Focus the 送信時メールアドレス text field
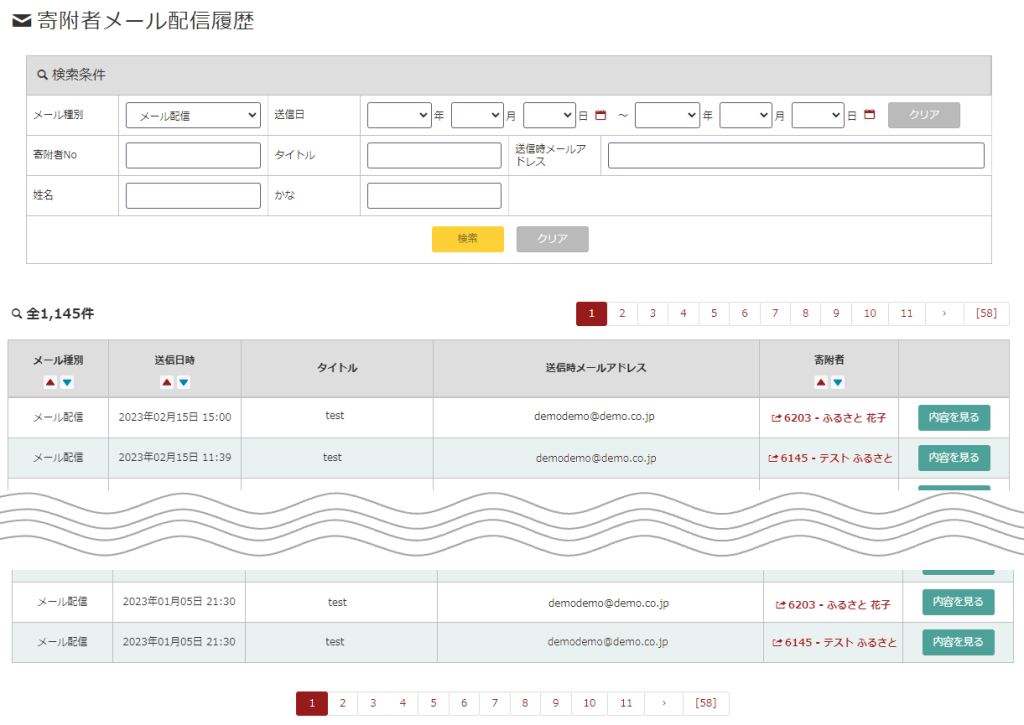 click(x=795, y=156)
